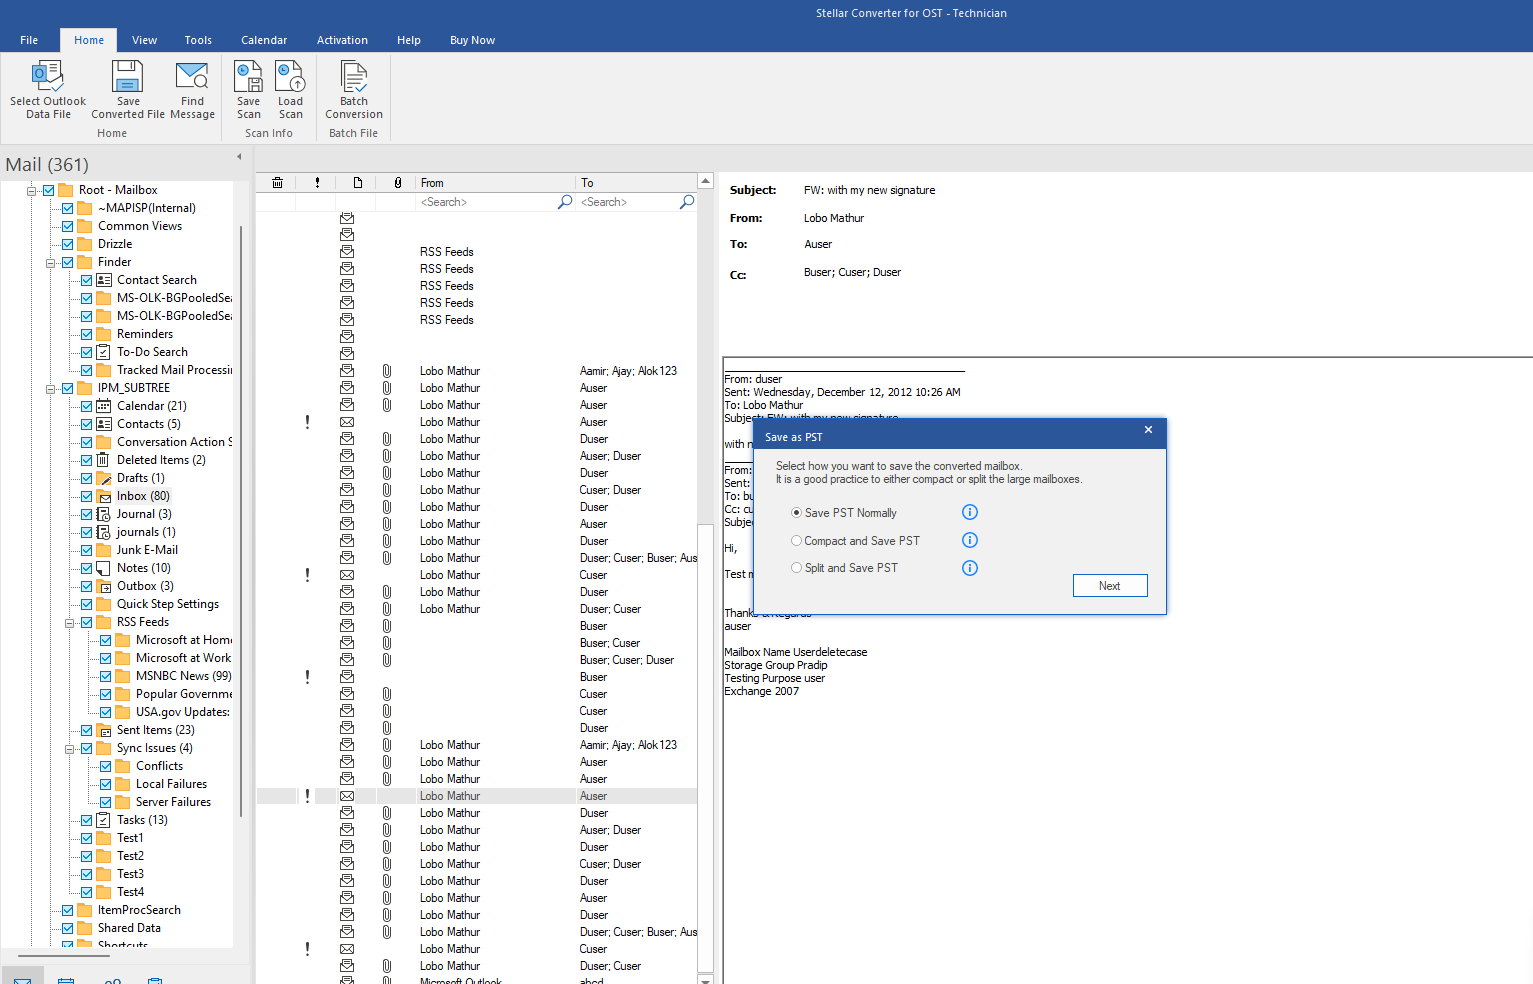Click the search magnifier in From filter
Viewport: 1533px width, 984px height.
(565, 202)
